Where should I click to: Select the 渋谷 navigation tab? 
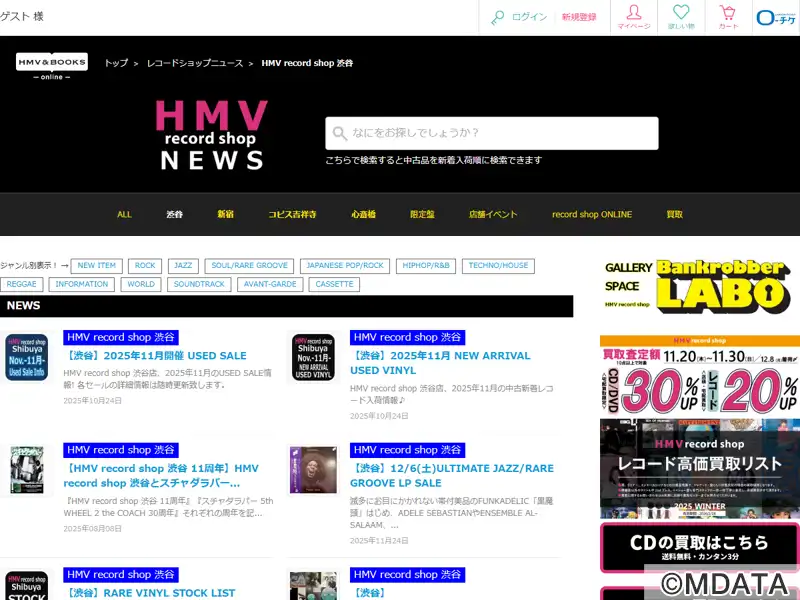click(174, 214)
